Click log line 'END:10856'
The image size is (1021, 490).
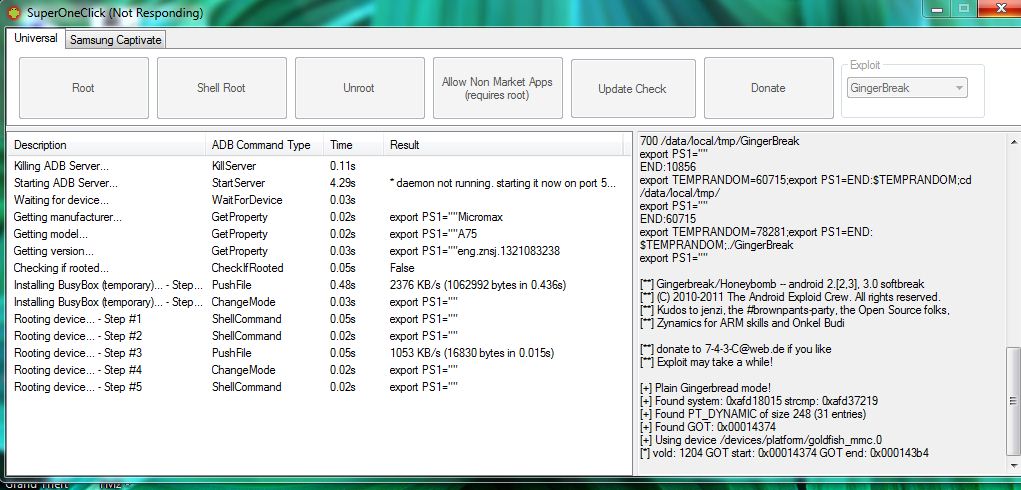coord(668,167)
